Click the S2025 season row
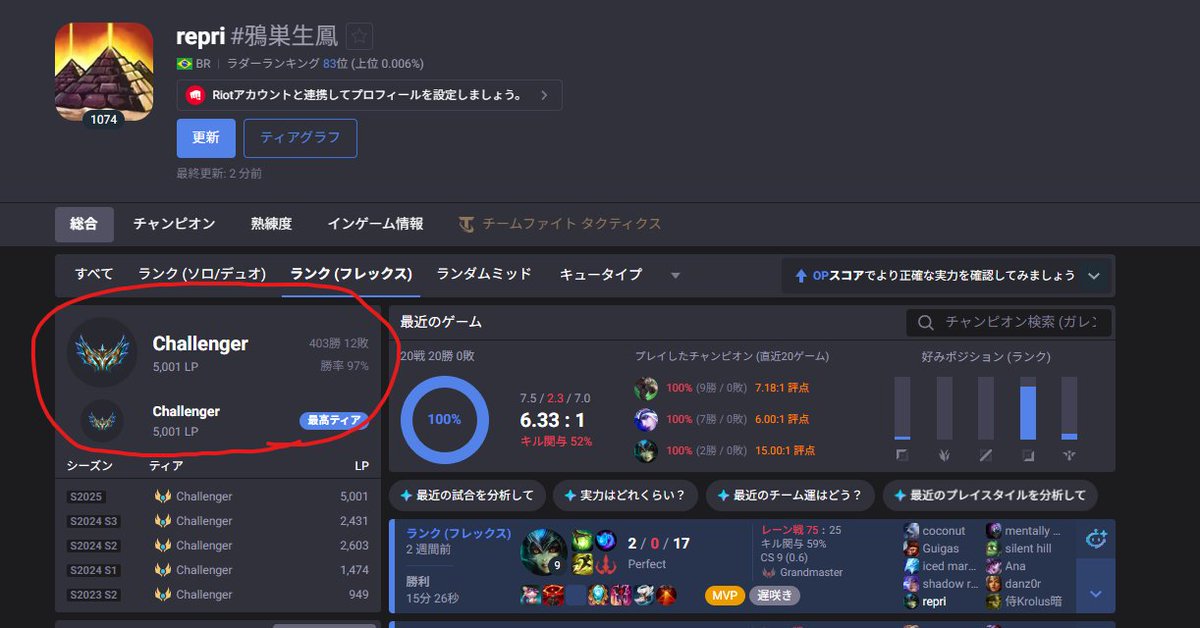Viewport: 1200px width, 628px height. [218, 497]
